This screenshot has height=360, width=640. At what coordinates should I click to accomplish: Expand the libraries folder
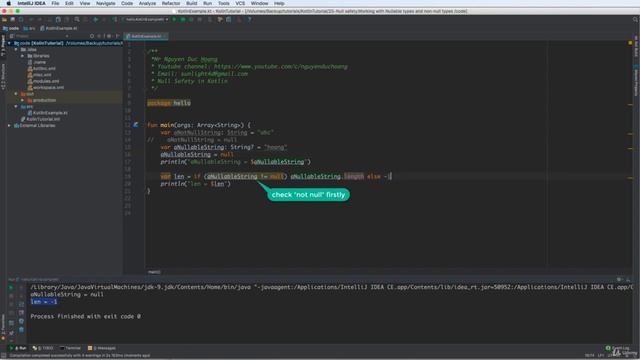pyautogui.click(x=22, y=56)
